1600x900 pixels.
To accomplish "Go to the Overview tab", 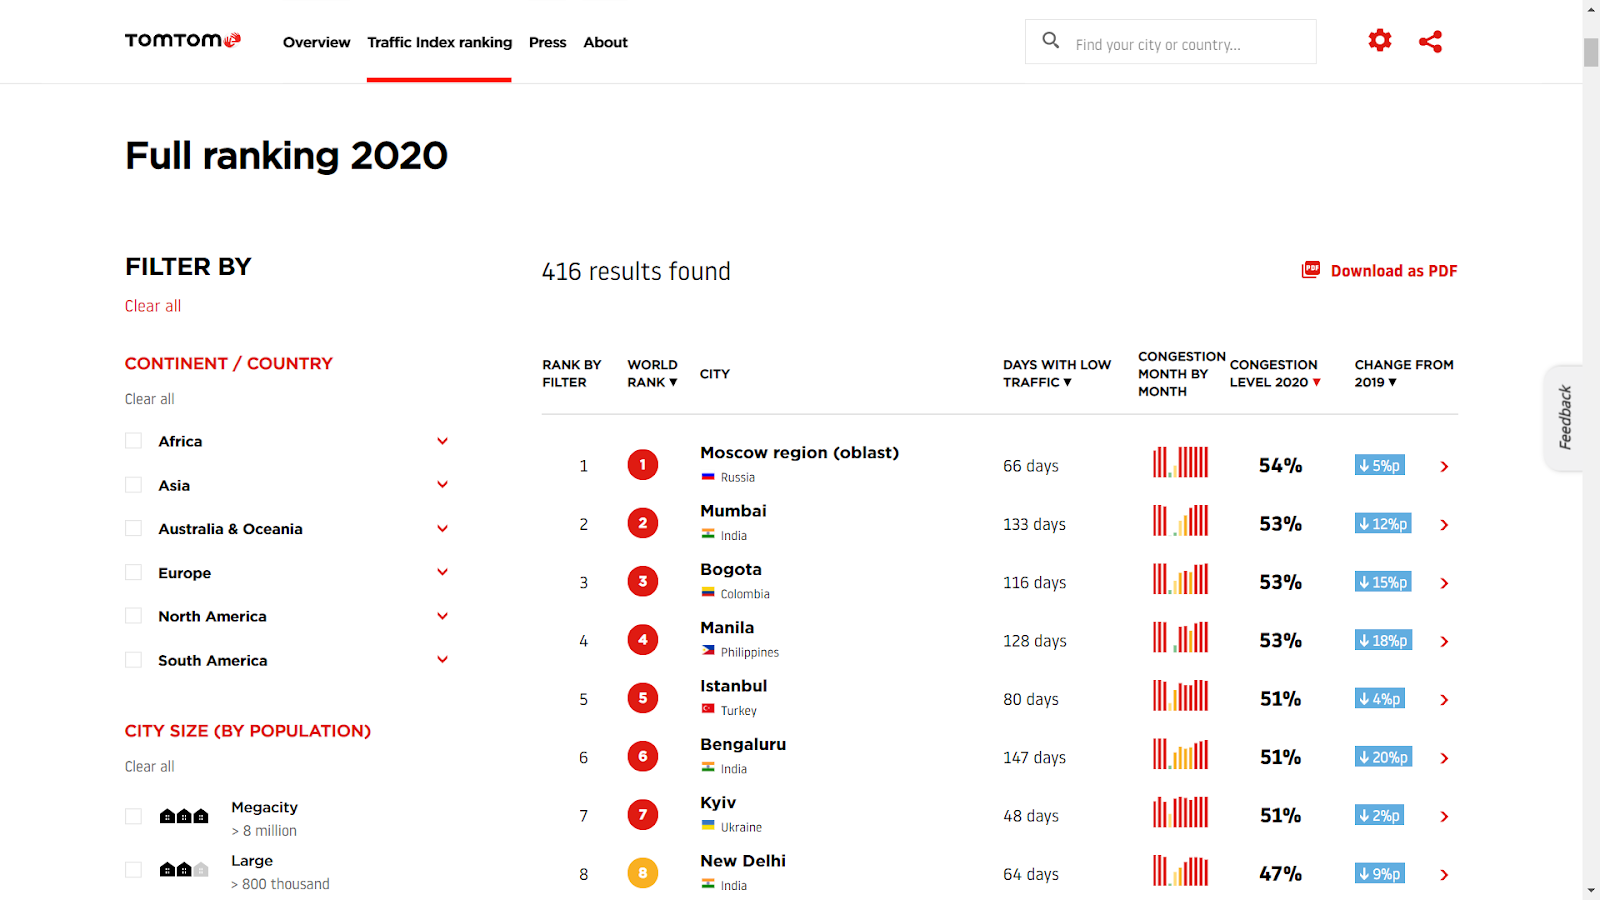I will (316, 42).
